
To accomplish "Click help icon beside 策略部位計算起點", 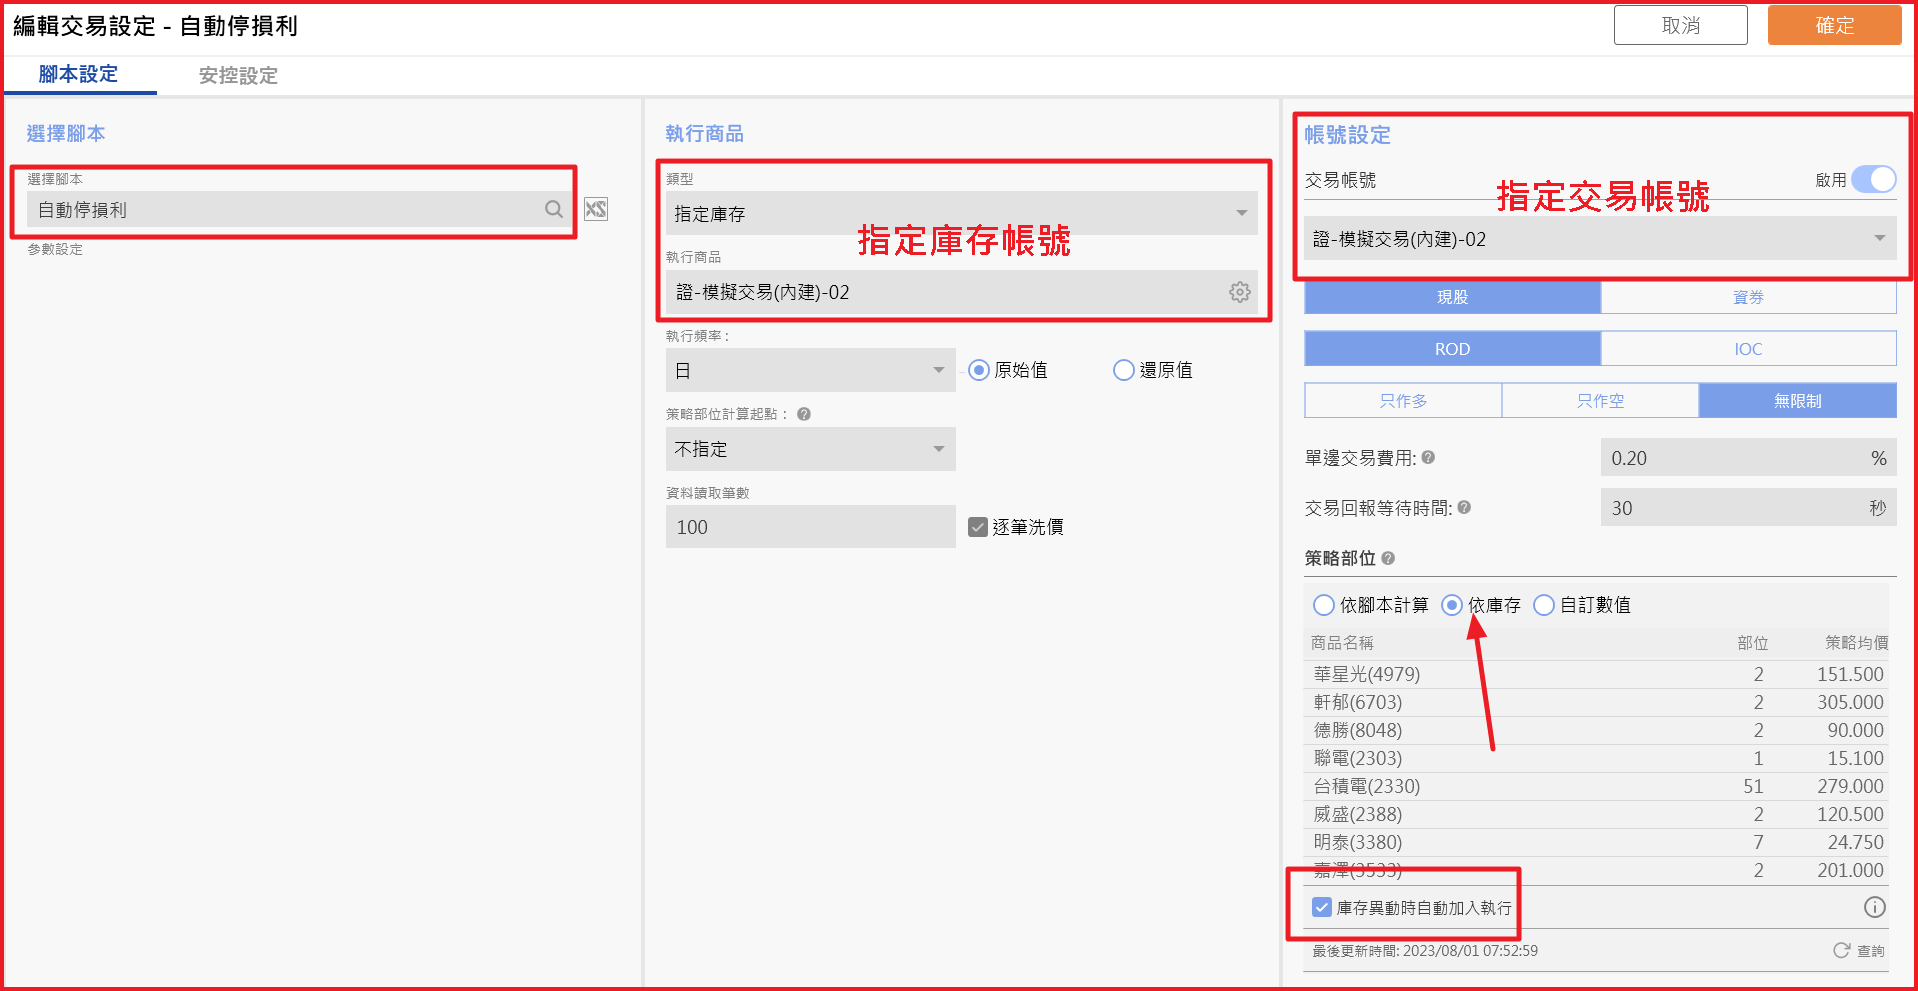I will click(804, 414).
